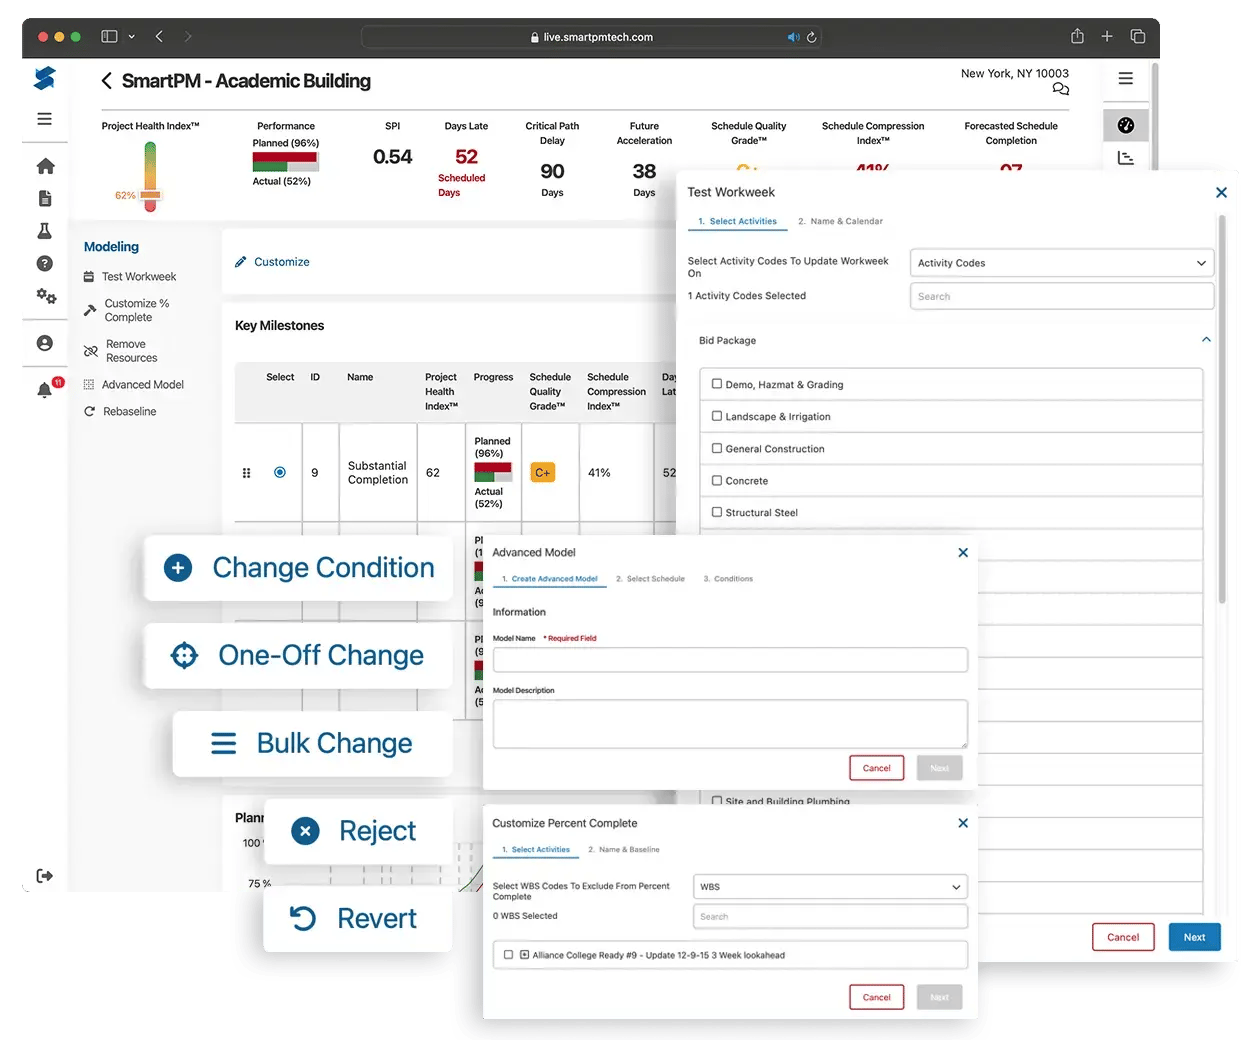Open Advanced Model in Modeling menu
Viewport: 1260px width, 1040px height.
(134, 385)
